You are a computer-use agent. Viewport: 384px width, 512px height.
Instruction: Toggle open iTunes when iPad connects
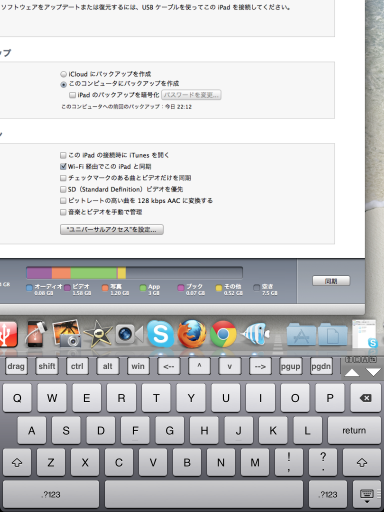(x=63, y=155)
